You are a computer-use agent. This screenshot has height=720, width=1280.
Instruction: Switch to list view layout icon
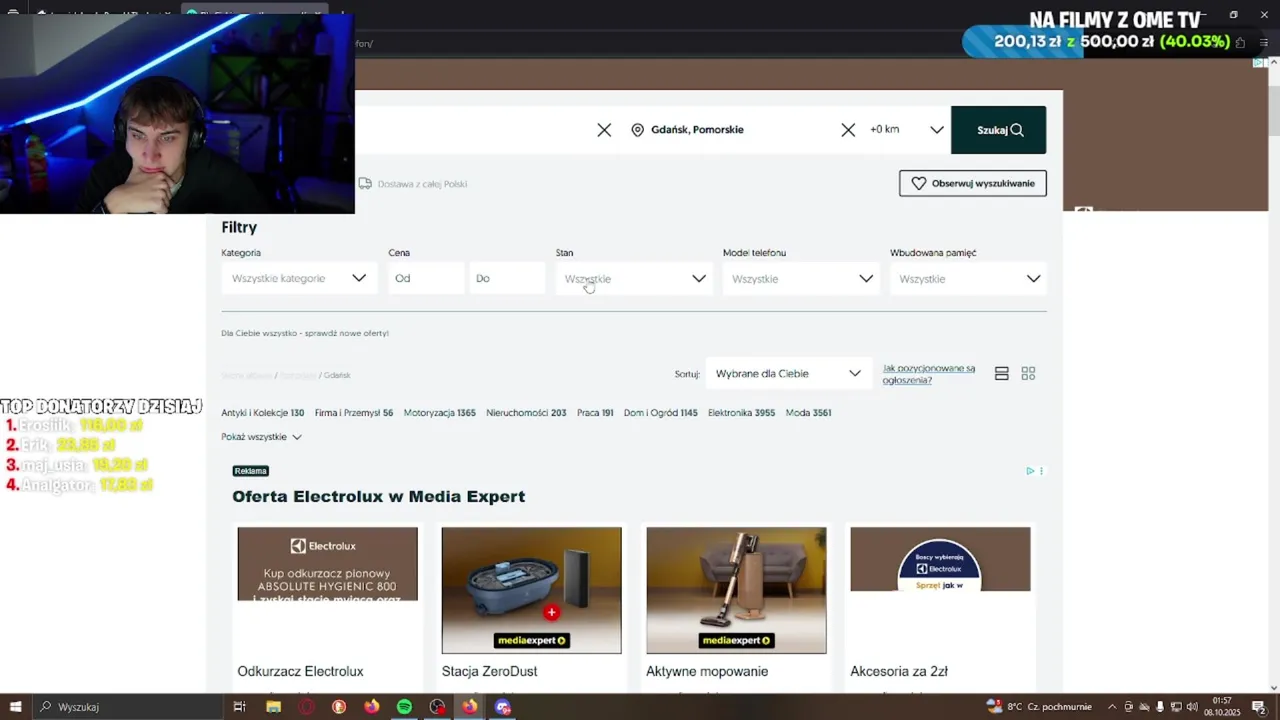point(1001,374)
